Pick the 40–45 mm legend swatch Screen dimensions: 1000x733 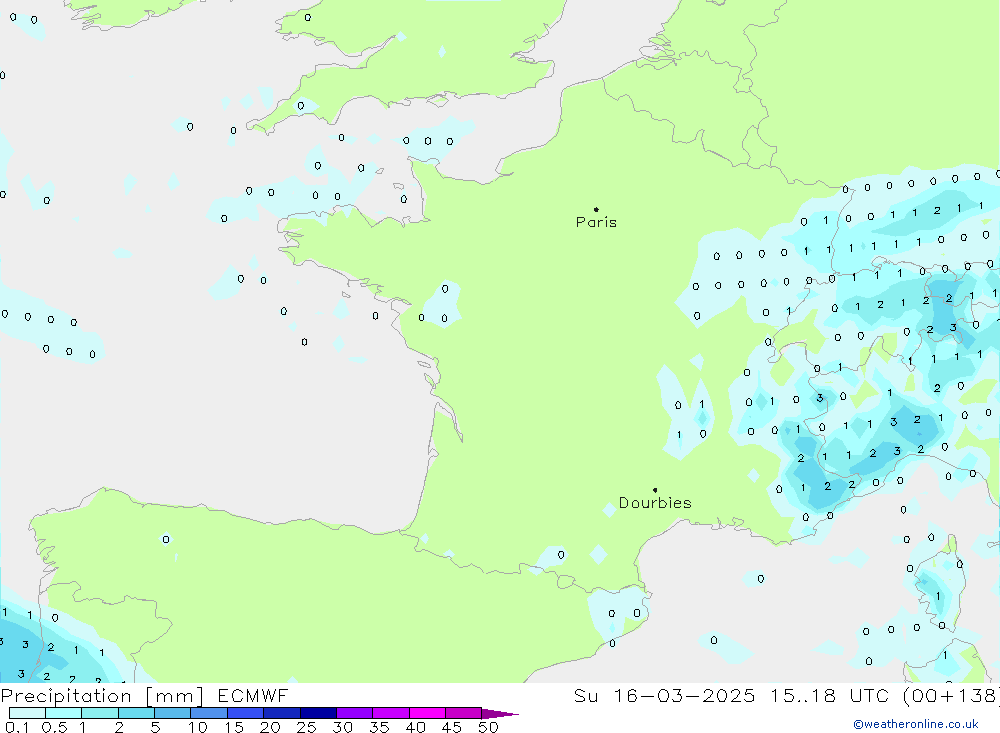(x=427, y=713)
